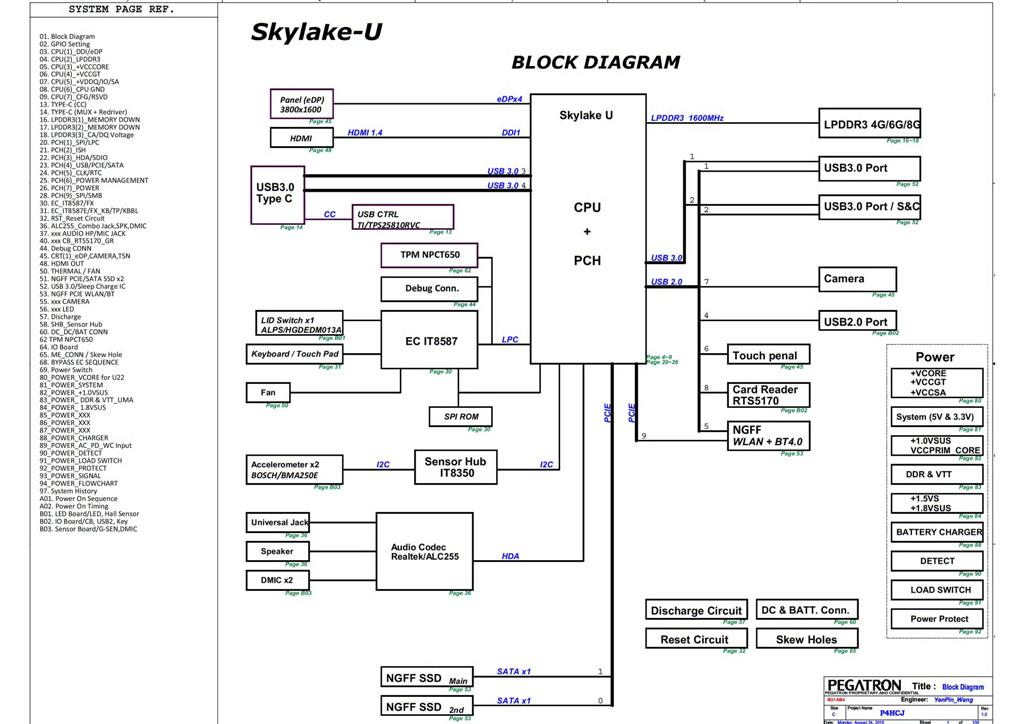Select the Keyboard / Touch Pad block
This screenshot has width=1024, height=724.
(295, 354)
